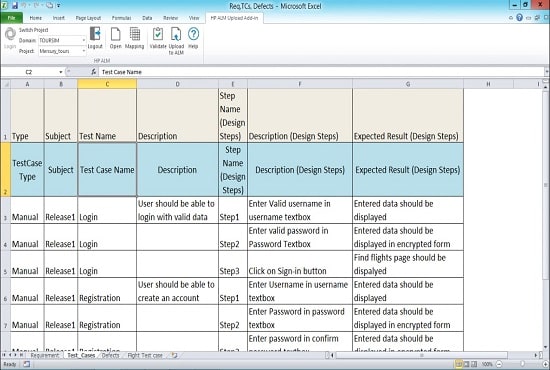Screen dimensions: 550x370
Task: Switch to the Data ribbon tab
Action: click(147, 18)
